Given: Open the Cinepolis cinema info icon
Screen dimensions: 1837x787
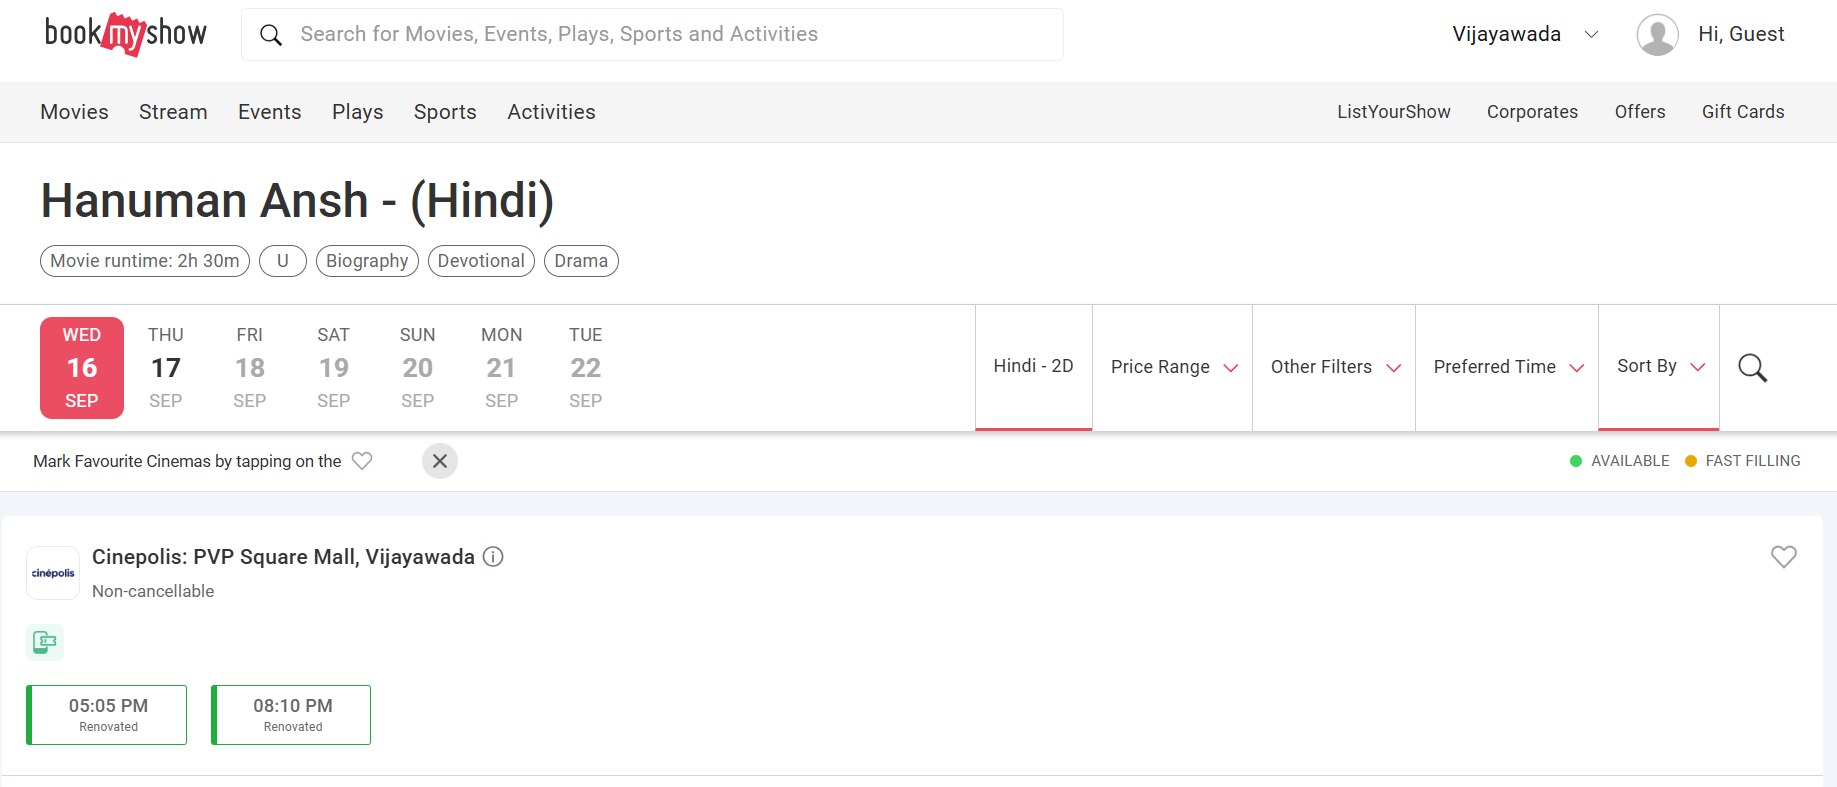Looking at the screenshot, I should pos(493,557).
